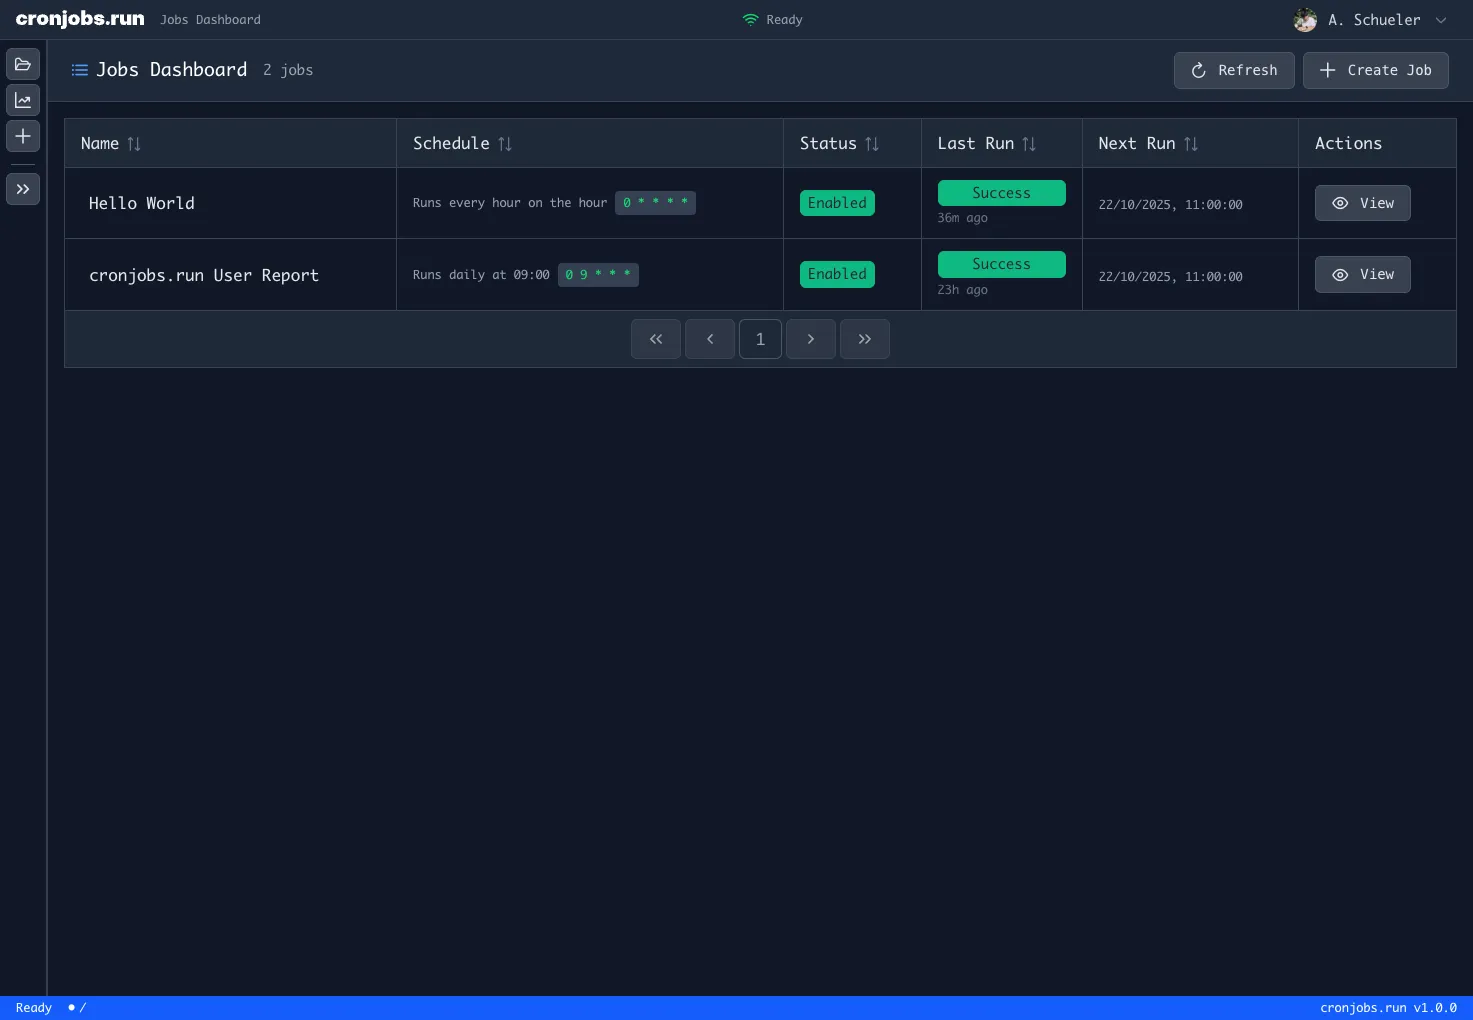Click the eye icon on Hello World's View button
Viewport: 1473px width, 1020px height.
[1340, 203]
